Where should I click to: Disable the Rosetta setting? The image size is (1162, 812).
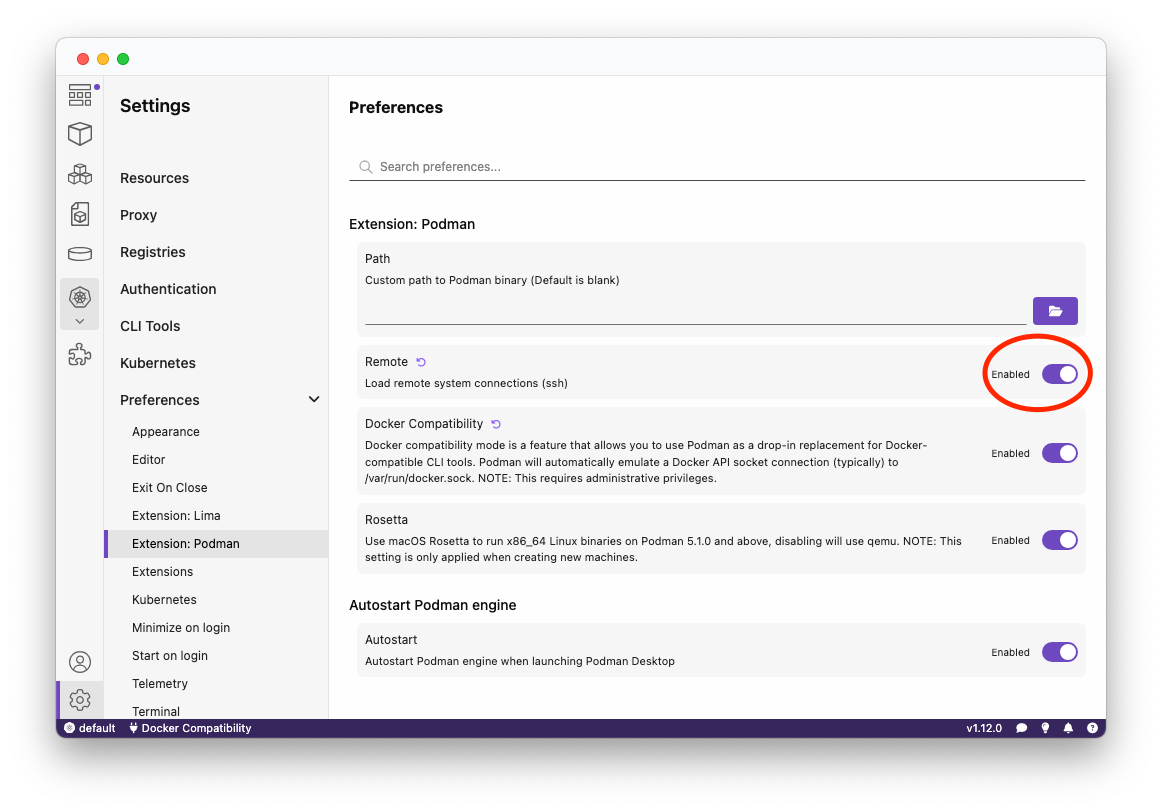(x=1059, y=540)
